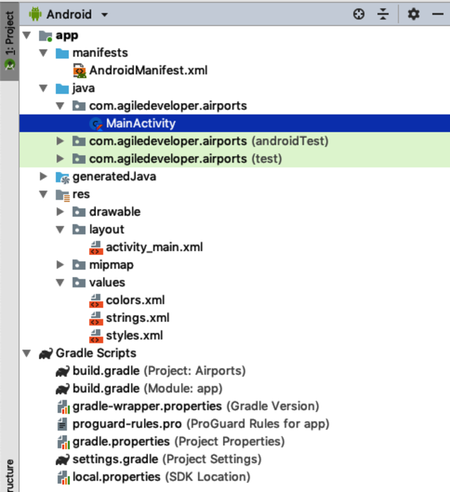This screenshot has width=450, height=492.
Task: Select the styles.xml file name
Action: pos(134,335)
